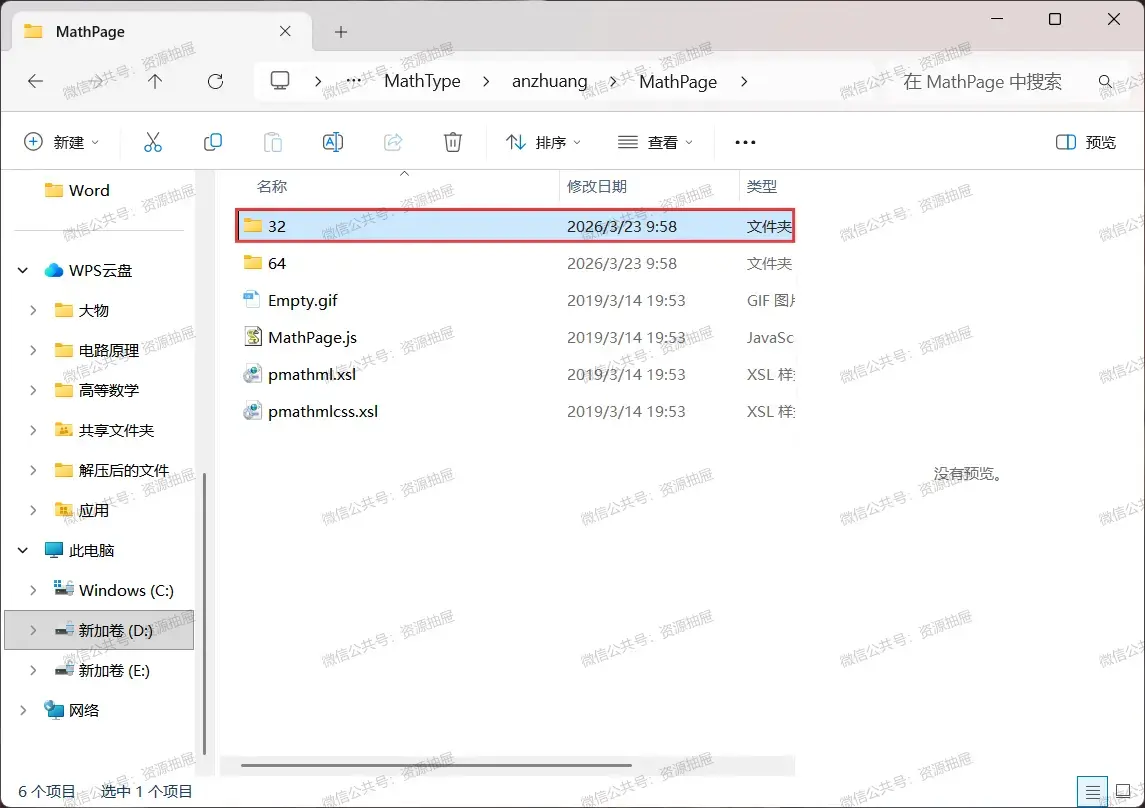Select 共享文件夹 in the sidebar
Image resolution: width=1145 pixels, height=808 pixels.
pos(104,430)
